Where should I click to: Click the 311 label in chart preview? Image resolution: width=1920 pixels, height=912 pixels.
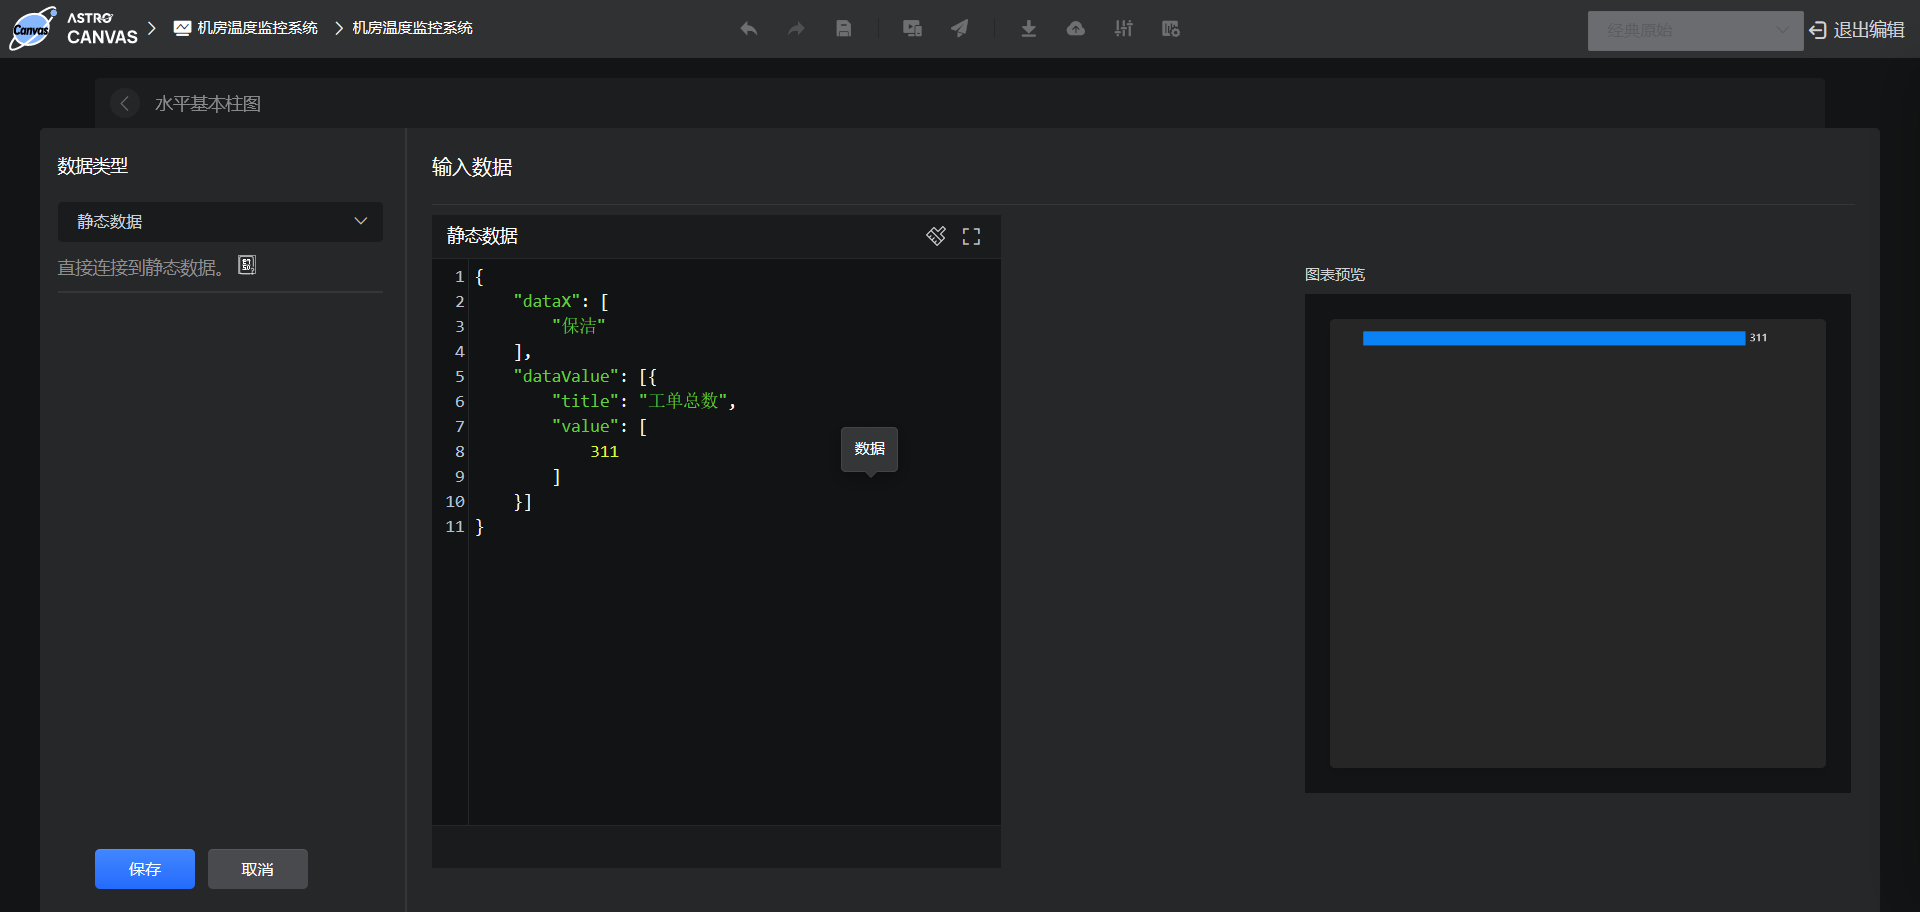pos(1758,338)
